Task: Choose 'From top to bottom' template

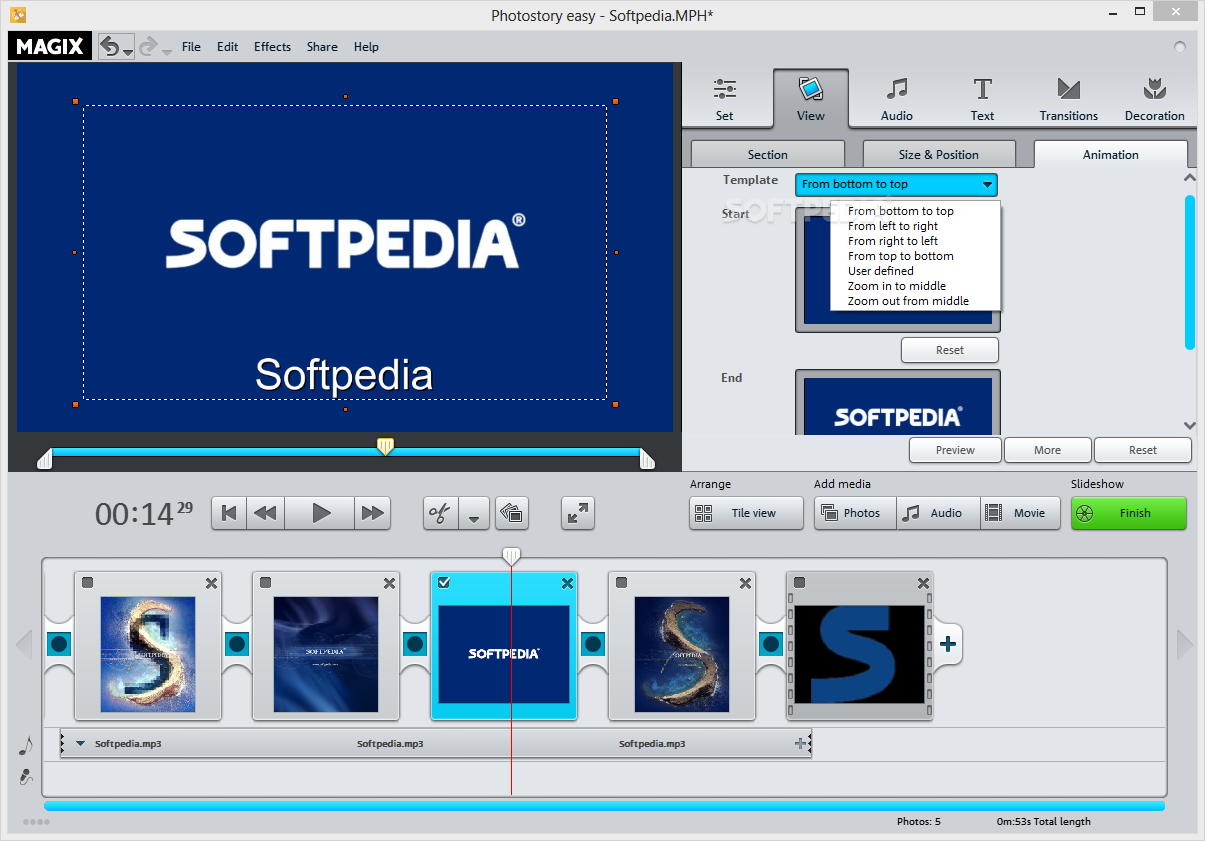Action: (901, 256)
